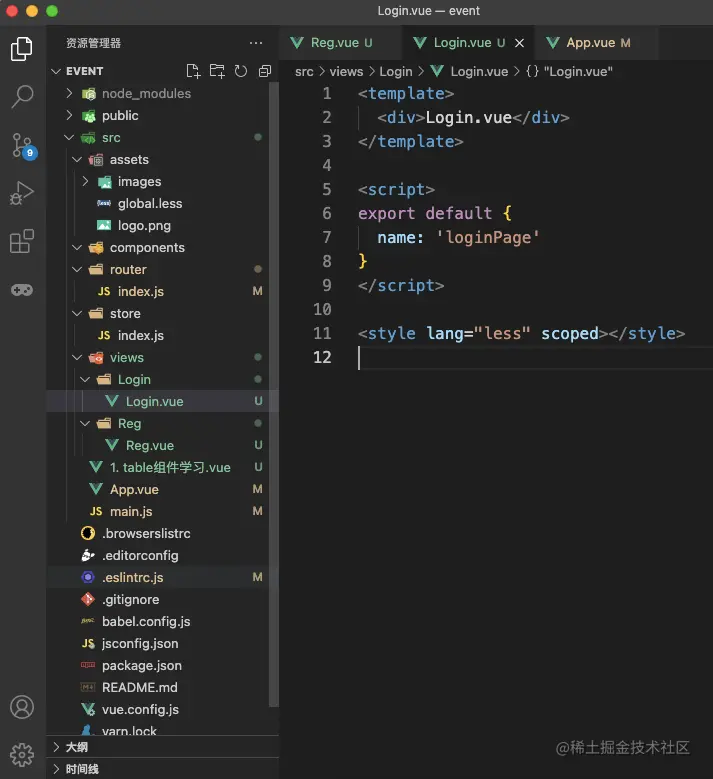Open jsconfig.json file
Image resolution: width=713 pixels, height=779 pixels.
(x=158, y=643)
